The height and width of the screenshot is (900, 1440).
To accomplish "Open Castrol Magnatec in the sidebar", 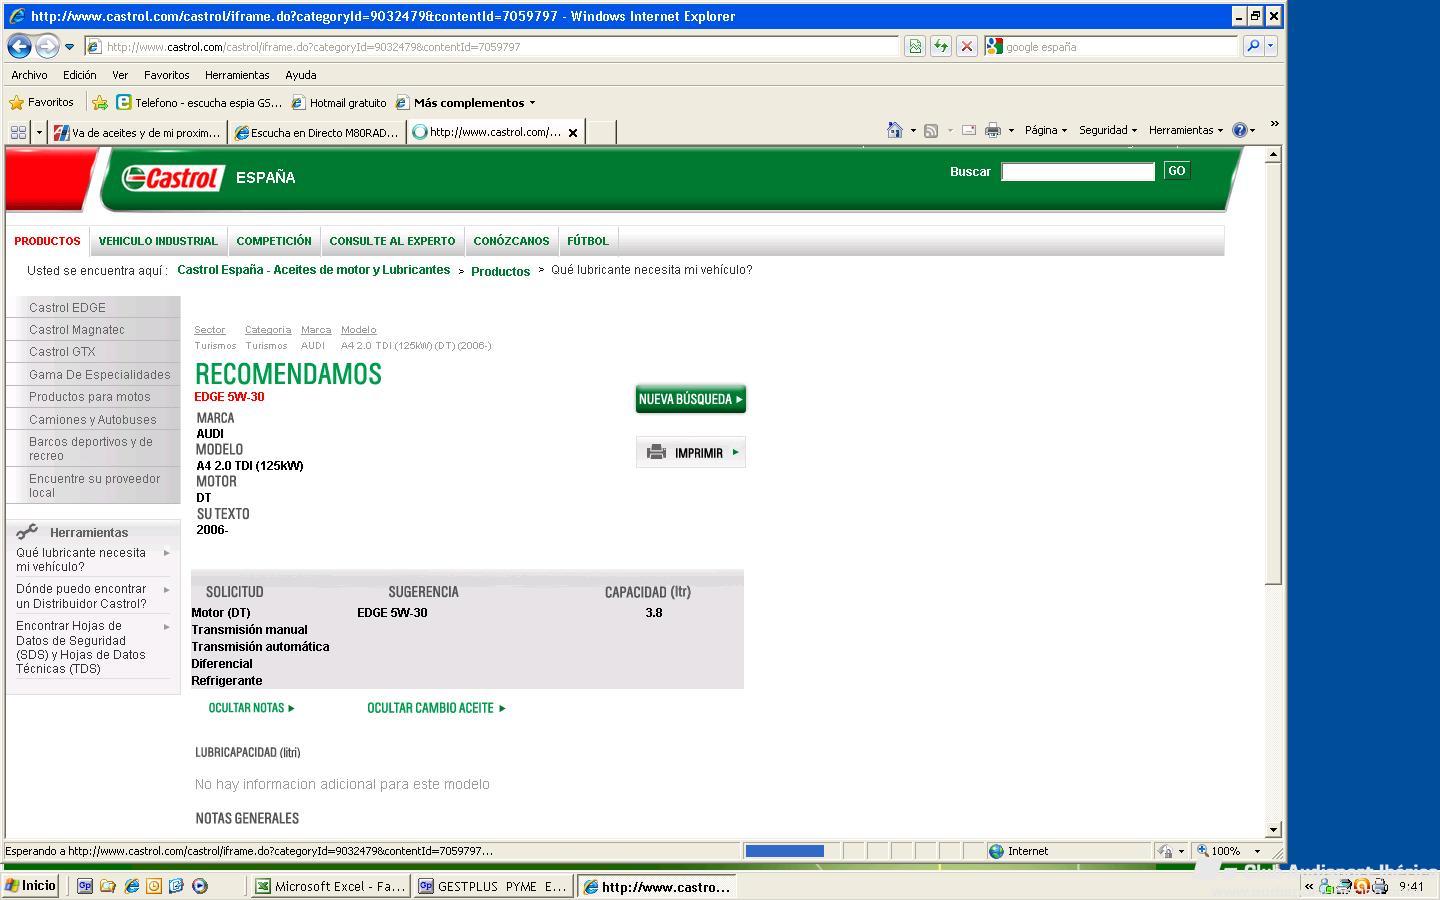I will pyautogui.click(x=77, y=329).
